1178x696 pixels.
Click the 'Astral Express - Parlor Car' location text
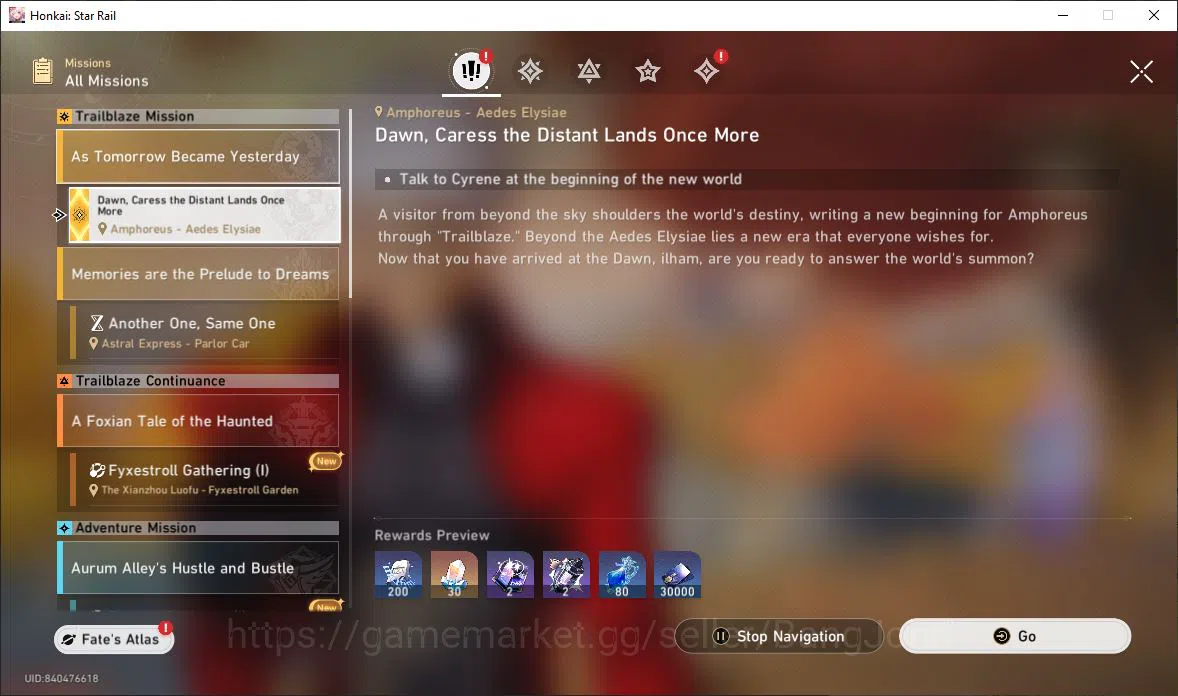(x=175, y=343)
